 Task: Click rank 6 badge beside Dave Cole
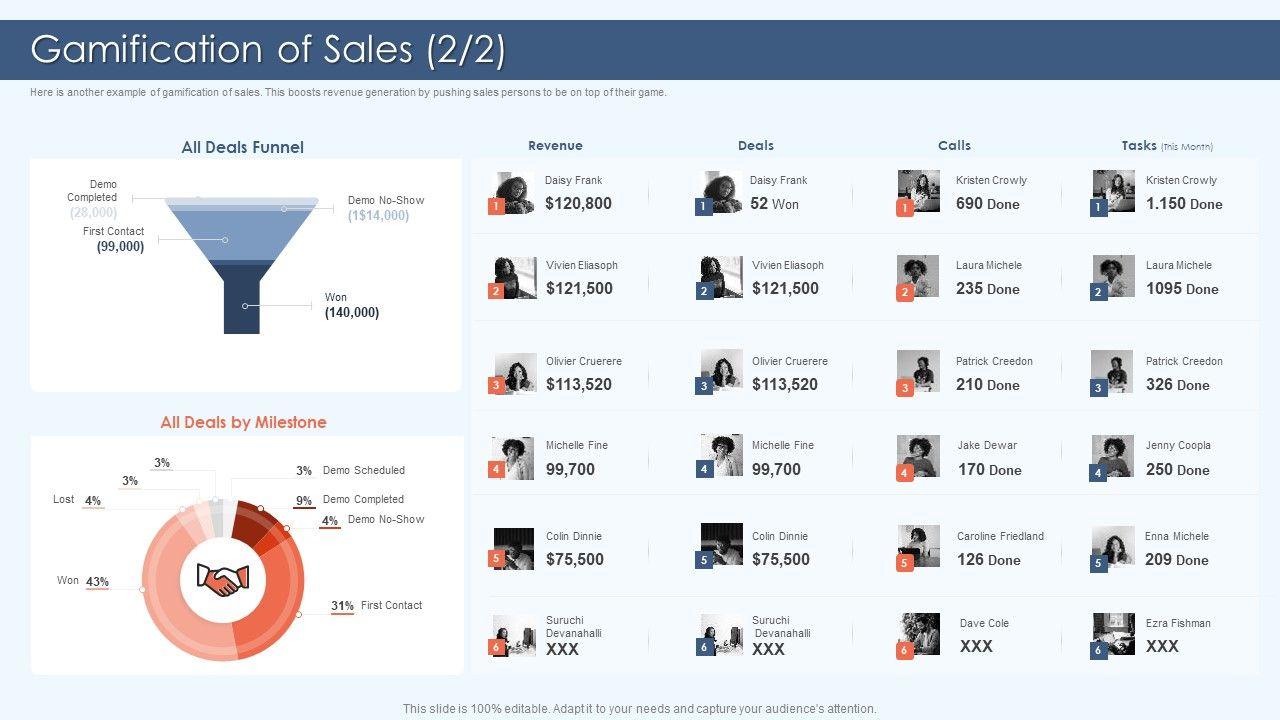pos(905,650)
